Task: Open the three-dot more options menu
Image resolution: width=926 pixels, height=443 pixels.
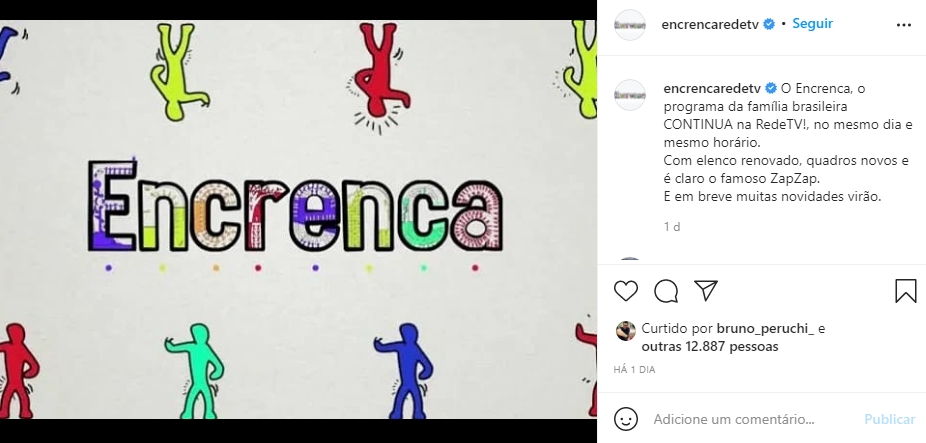Action: click(x=904, y=25)
